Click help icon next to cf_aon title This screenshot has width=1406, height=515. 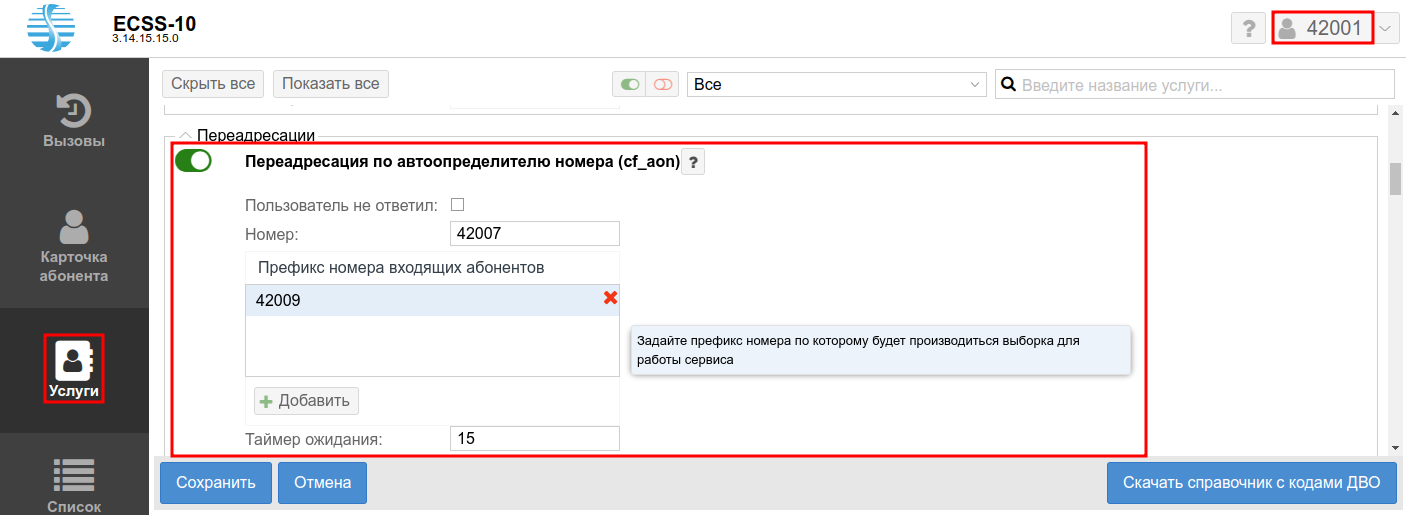point(693,162)
